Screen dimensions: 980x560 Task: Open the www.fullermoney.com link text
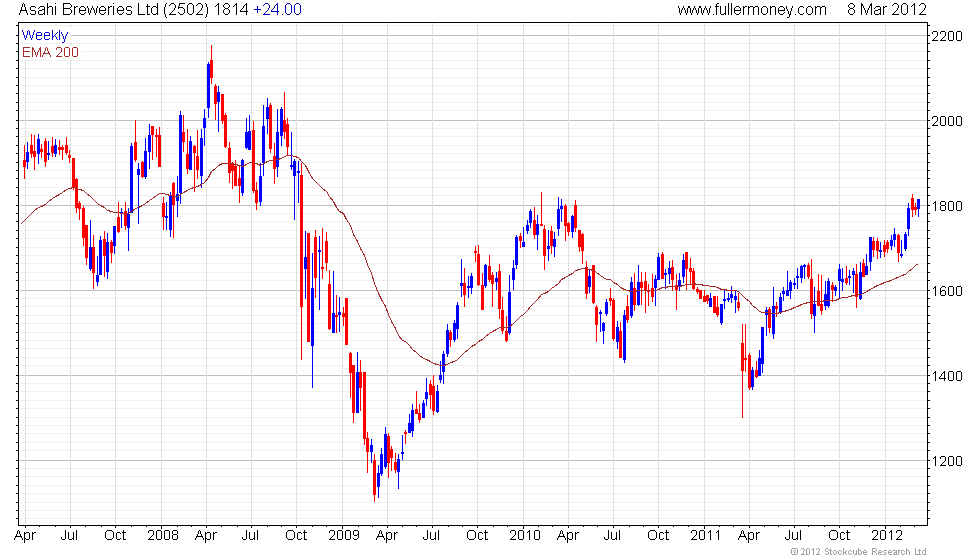tap(752, 10)
